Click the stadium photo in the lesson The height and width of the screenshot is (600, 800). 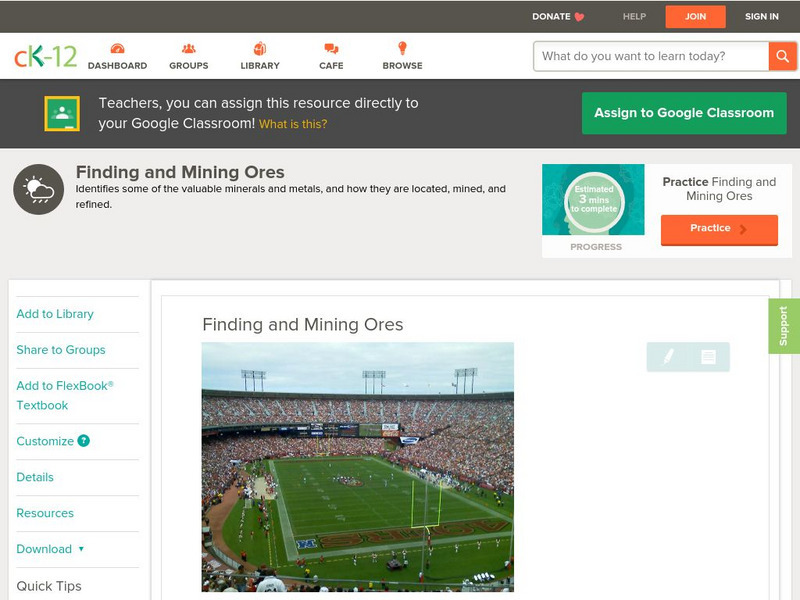point(358,467)
